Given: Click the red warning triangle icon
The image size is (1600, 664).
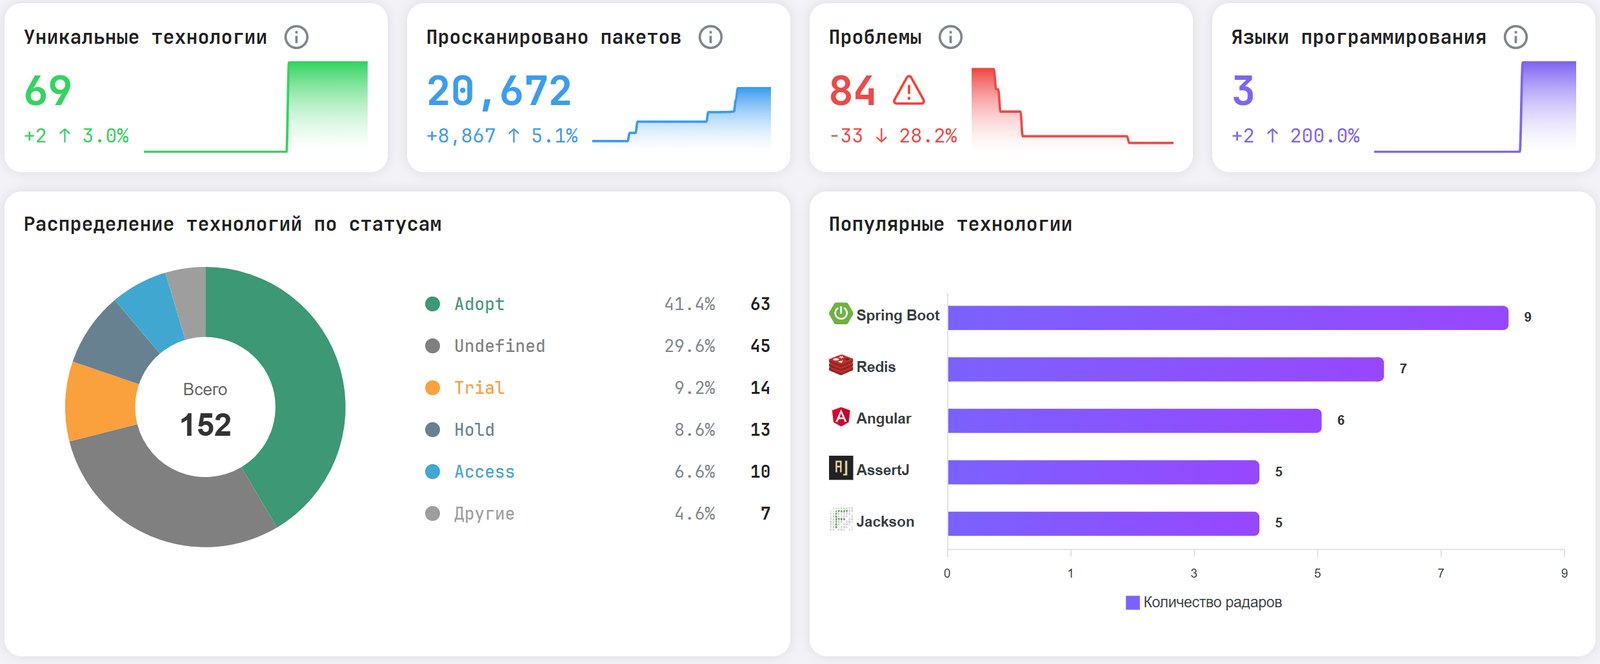Looking at the screenshot, I should (908, 91).
